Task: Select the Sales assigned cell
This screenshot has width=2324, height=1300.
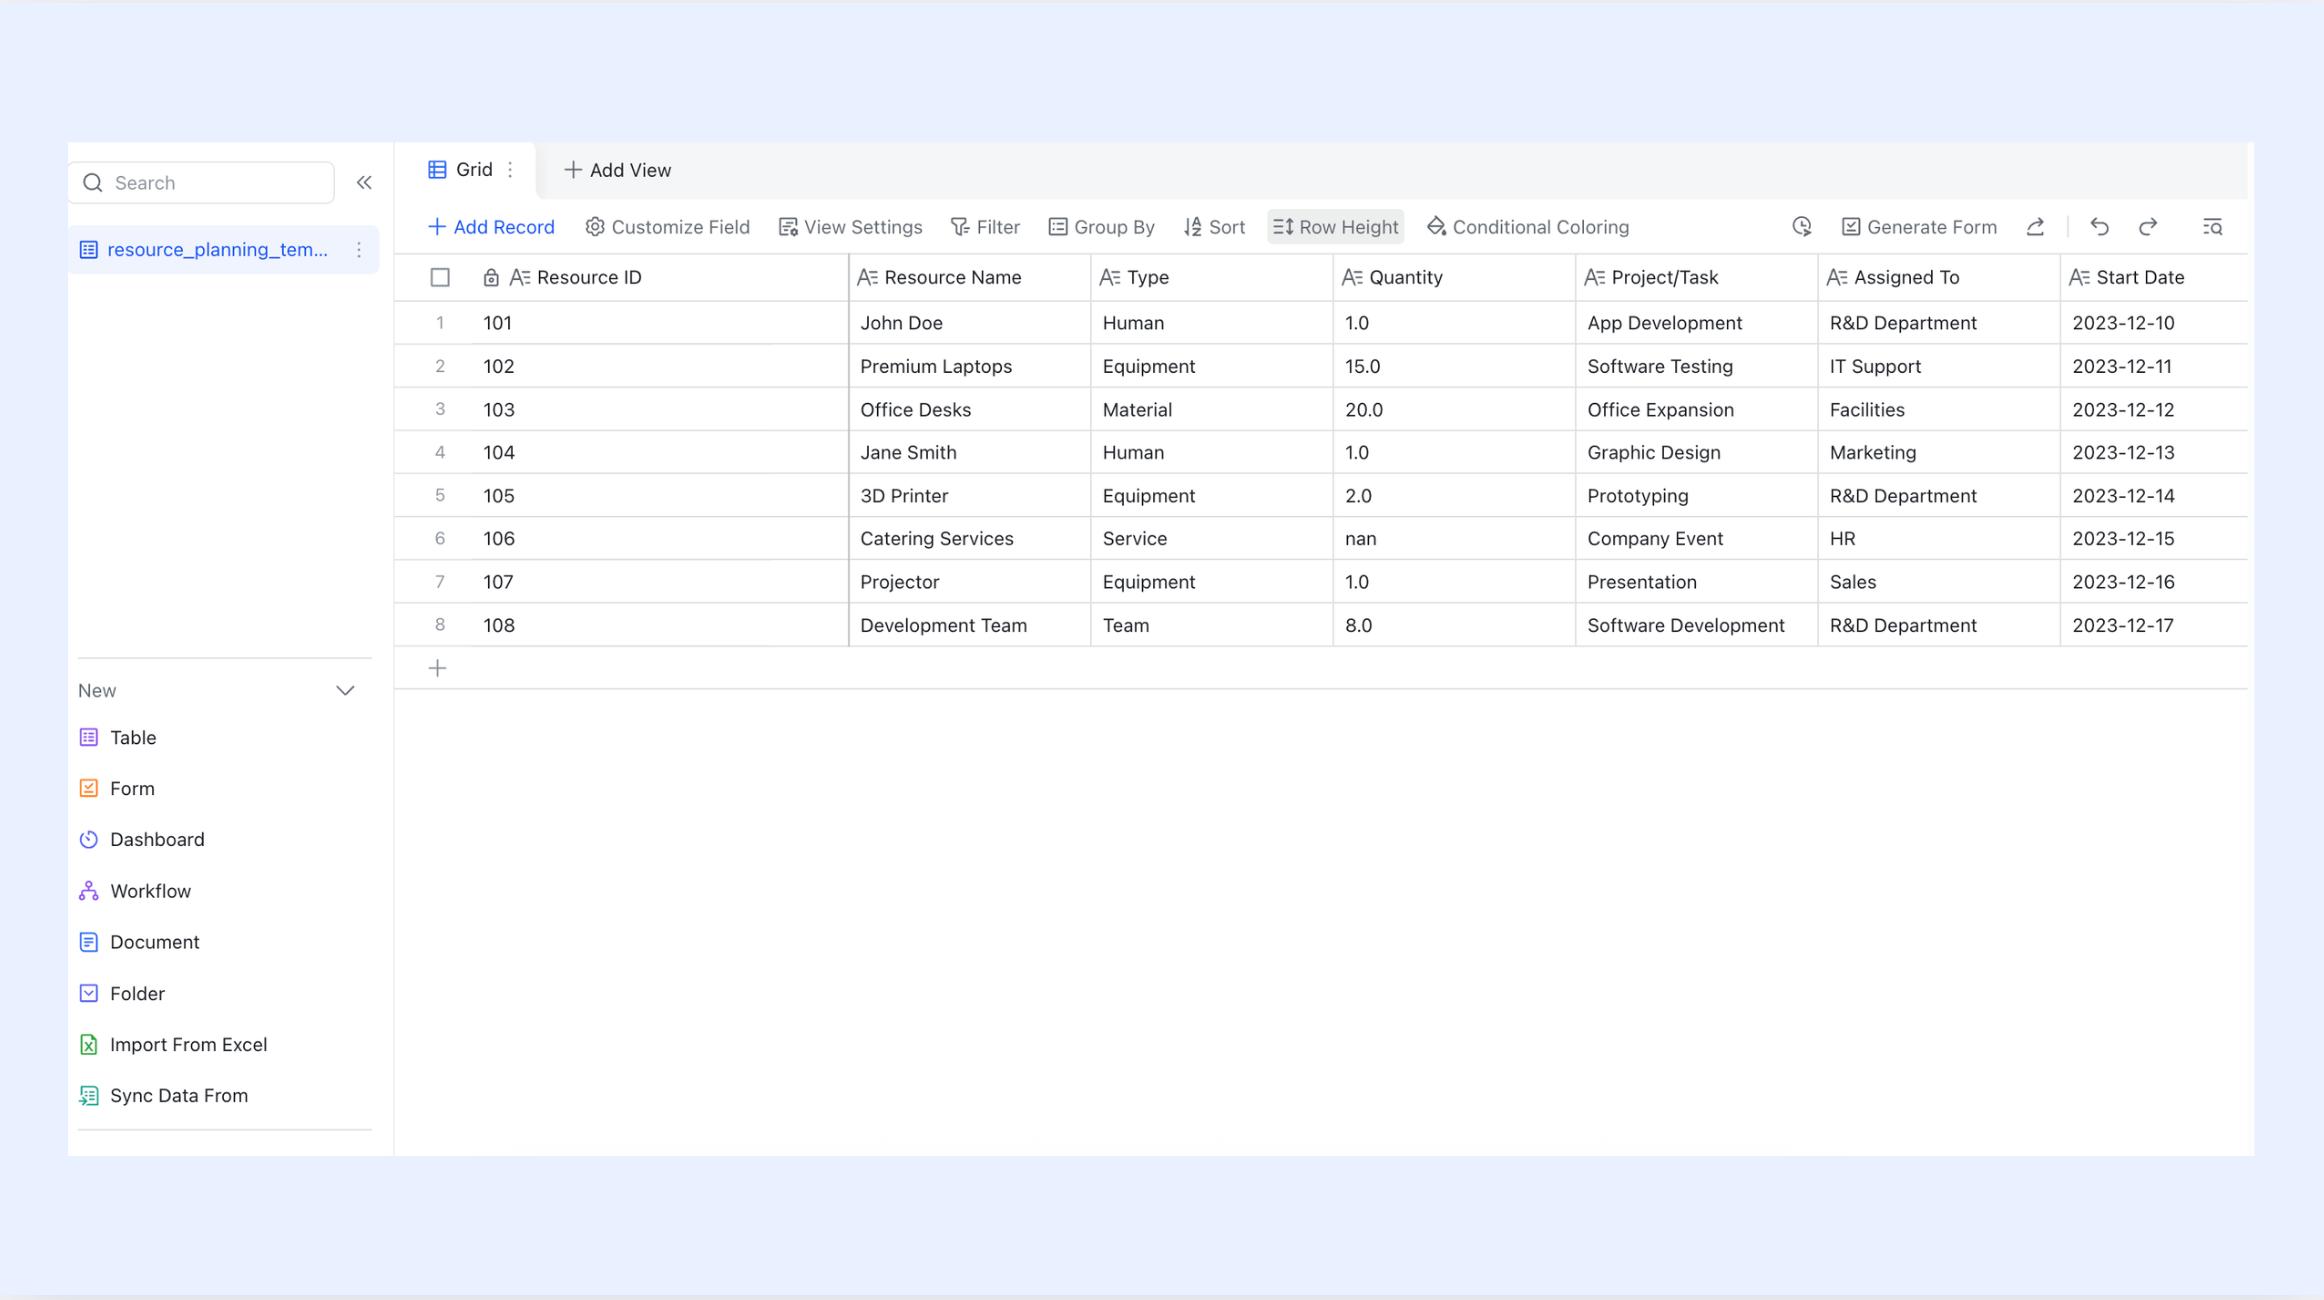Action: [x=1939, y=581]
